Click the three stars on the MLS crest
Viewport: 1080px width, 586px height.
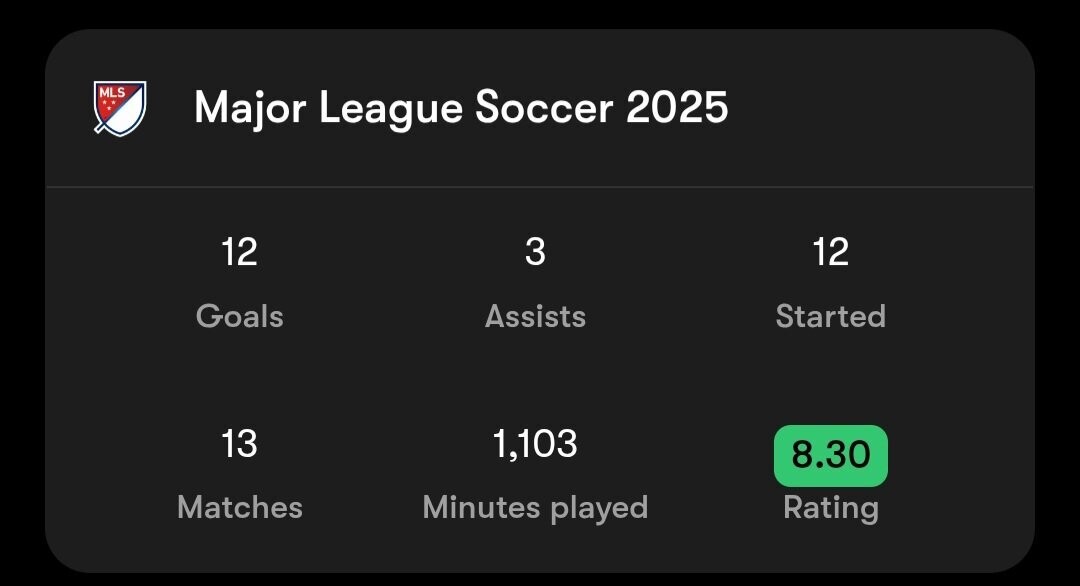coord(108,104)
